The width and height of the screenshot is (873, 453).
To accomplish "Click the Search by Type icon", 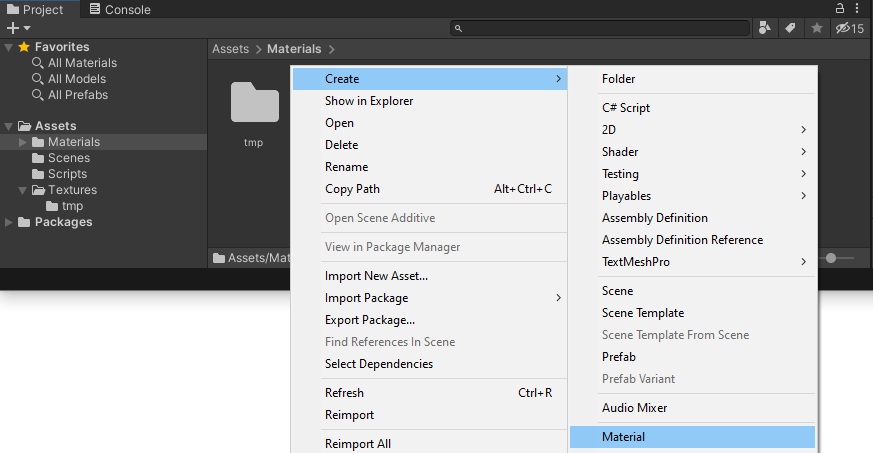I will [765, 28].
